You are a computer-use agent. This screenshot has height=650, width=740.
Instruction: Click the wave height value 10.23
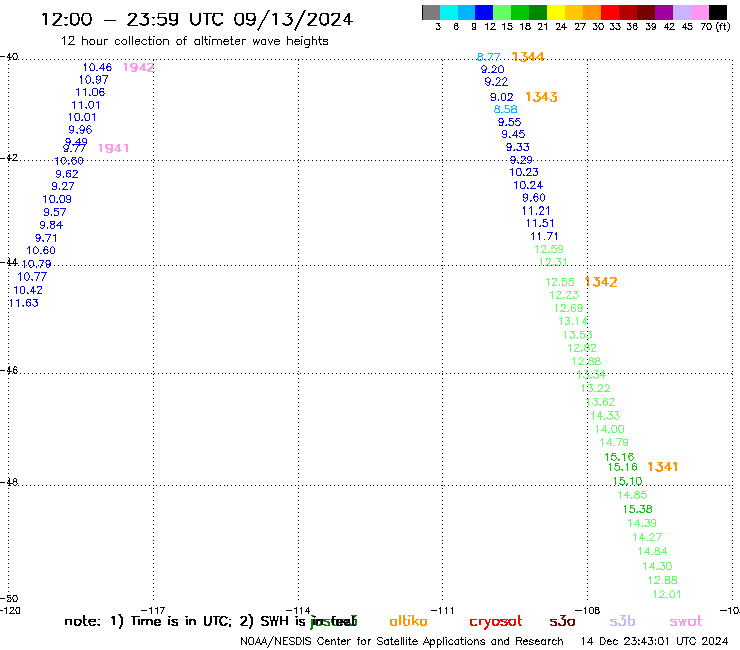pos(524,172)
